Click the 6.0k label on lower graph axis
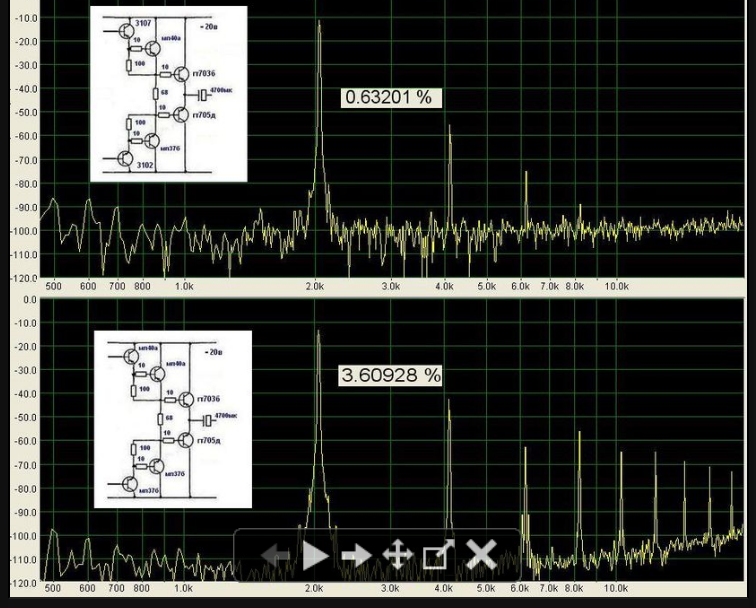756x608 pixels. click(x=520, y=588)
